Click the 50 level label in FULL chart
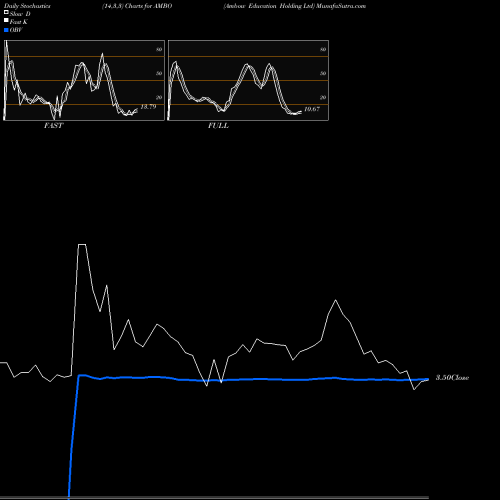The height and width of the screenshot is (500, 500). point(323,73)
